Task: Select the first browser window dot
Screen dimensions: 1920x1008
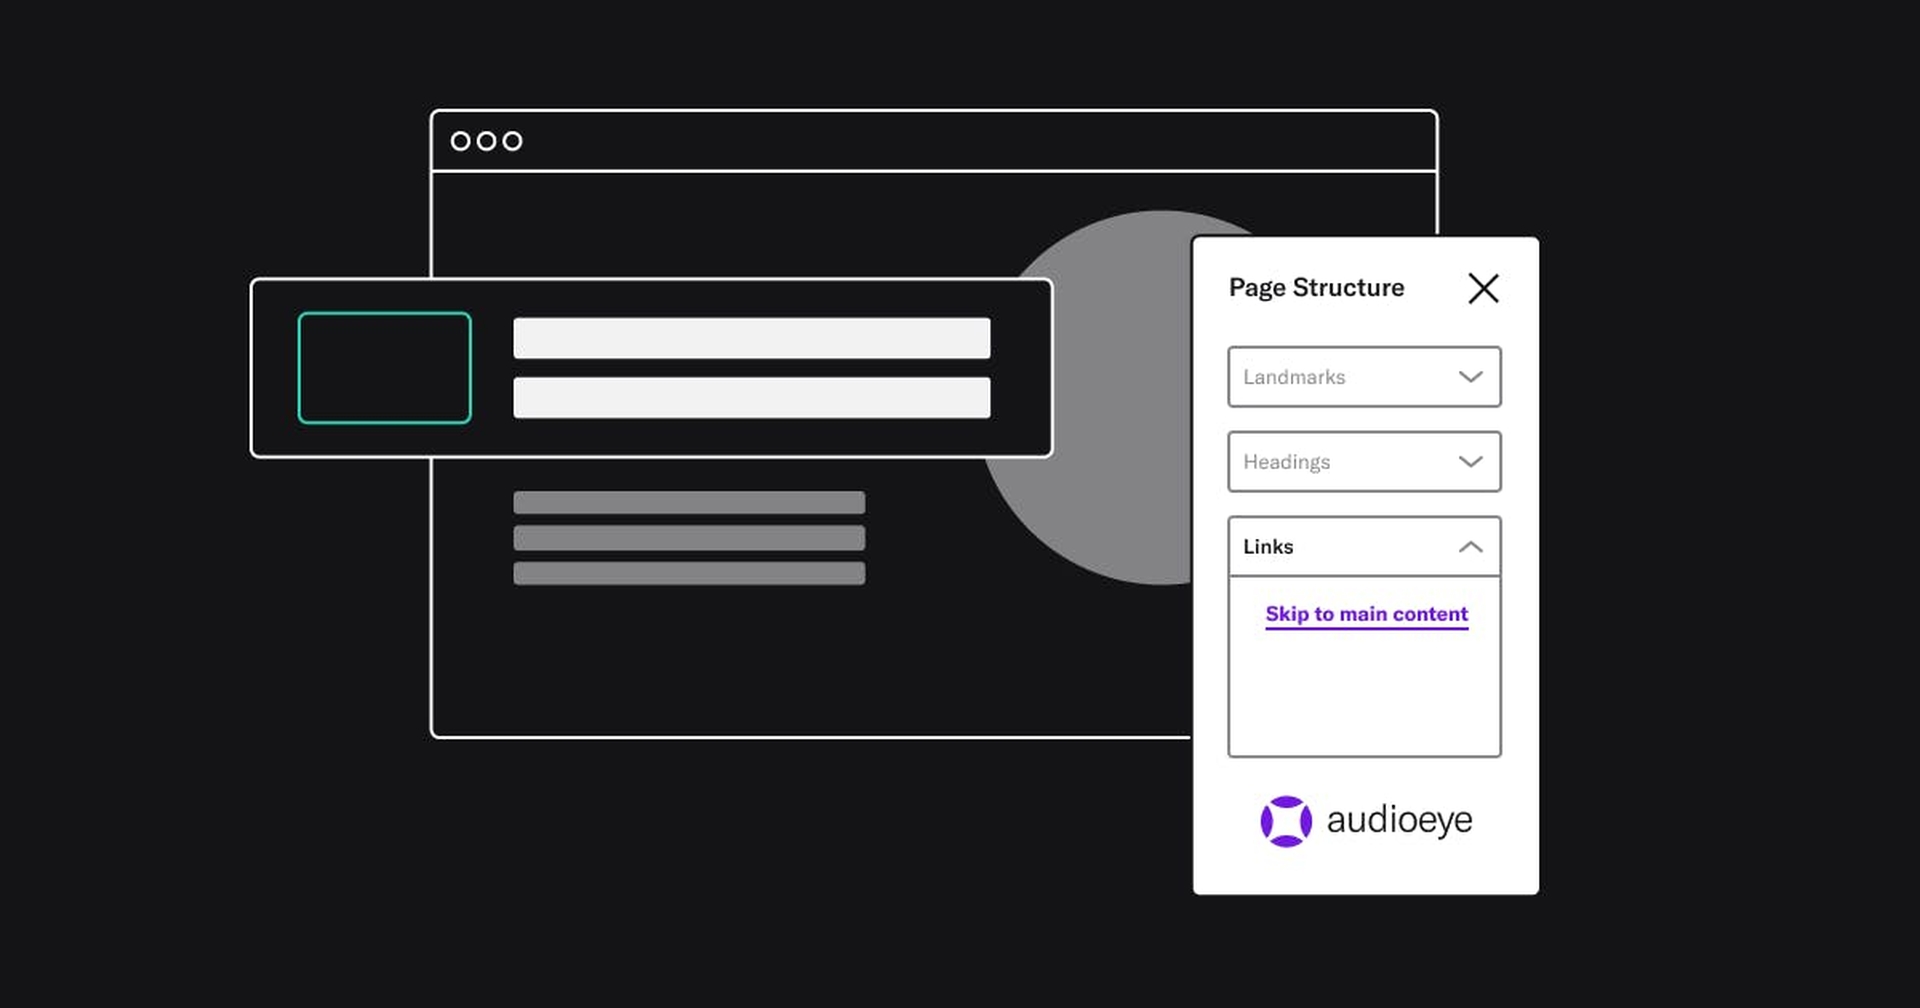Action: point(461,141)
